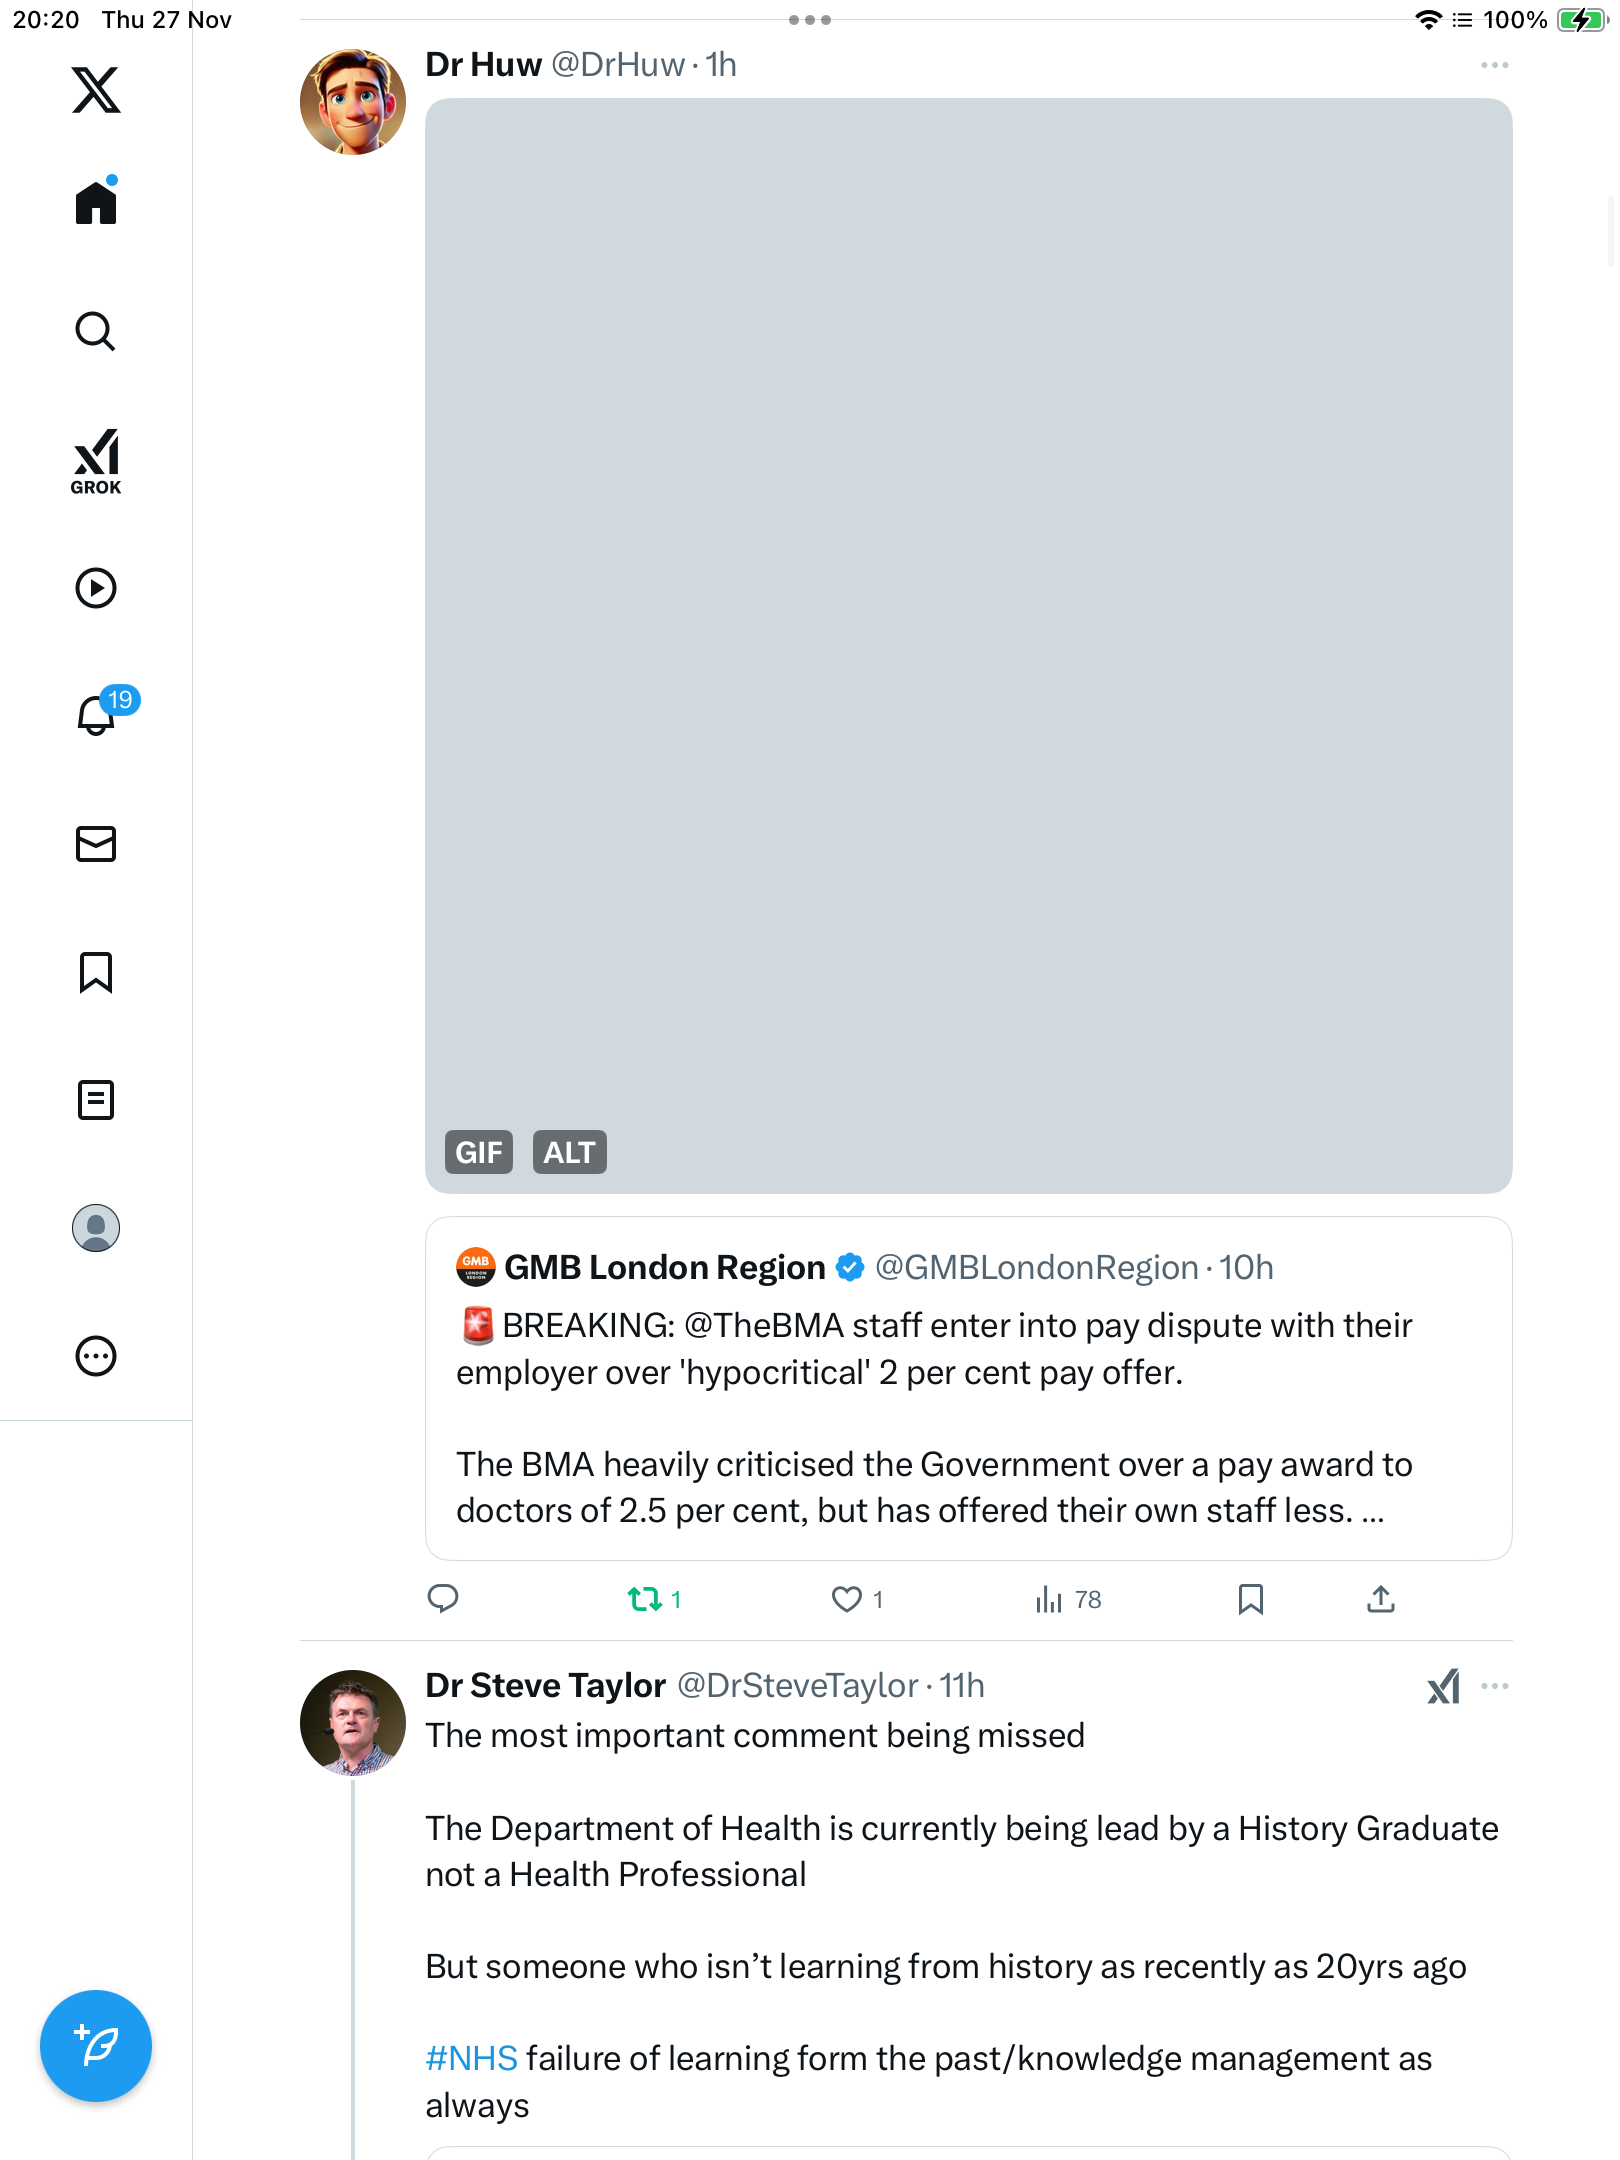
Task: Compose a new post
Action: point(96,2046)
